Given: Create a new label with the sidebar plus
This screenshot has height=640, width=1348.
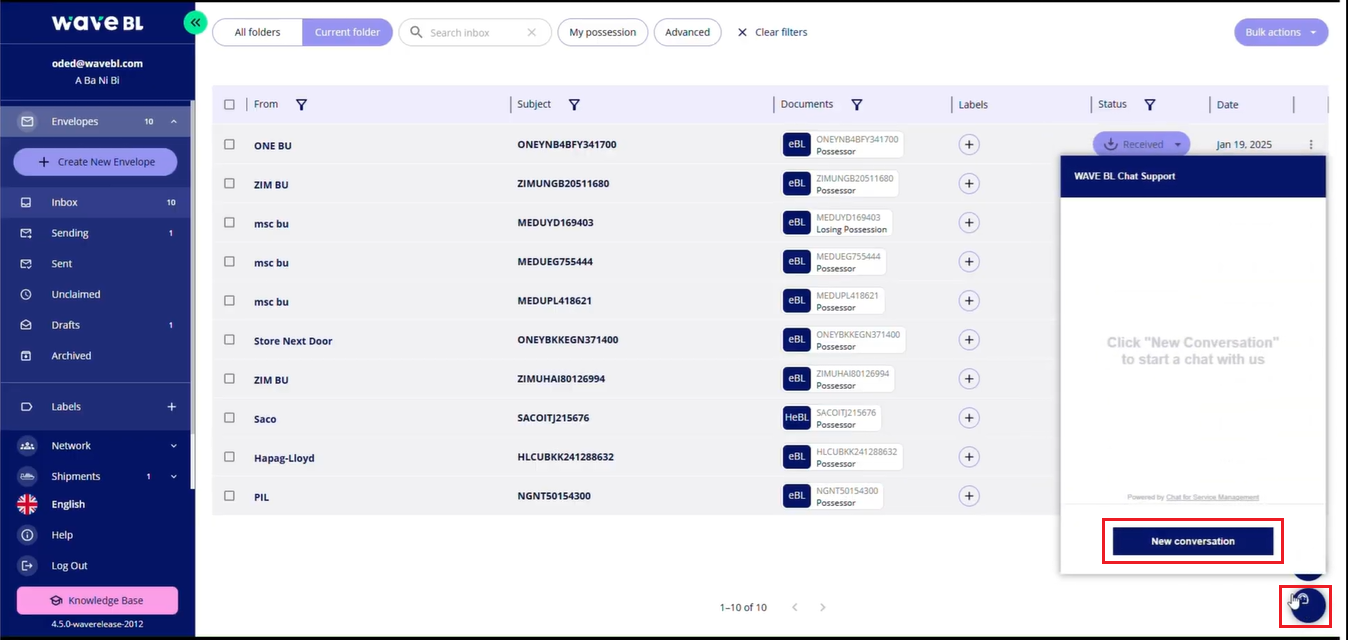Looking at the screenshot, I should coord(171,406).
